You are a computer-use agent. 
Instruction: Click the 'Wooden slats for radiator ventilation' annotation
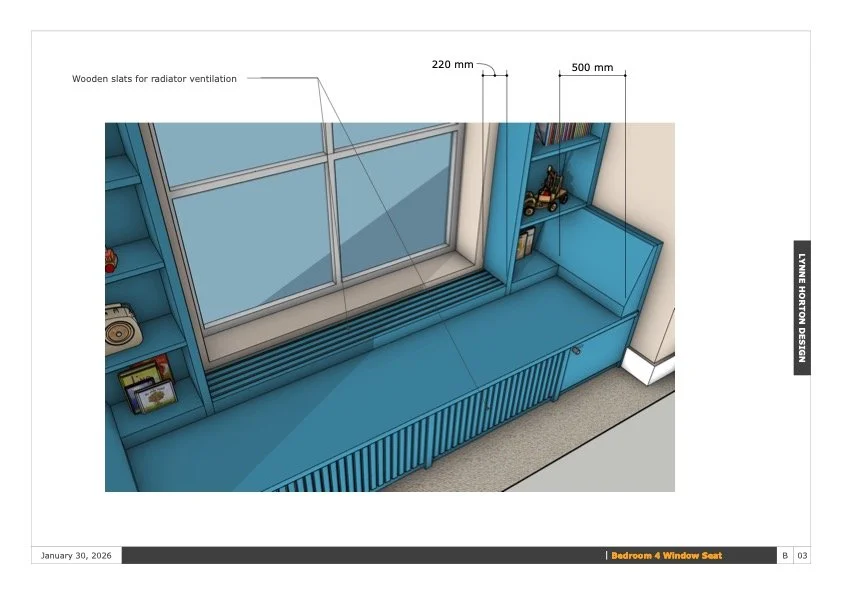pyautogui.click(x=155, y=78)
